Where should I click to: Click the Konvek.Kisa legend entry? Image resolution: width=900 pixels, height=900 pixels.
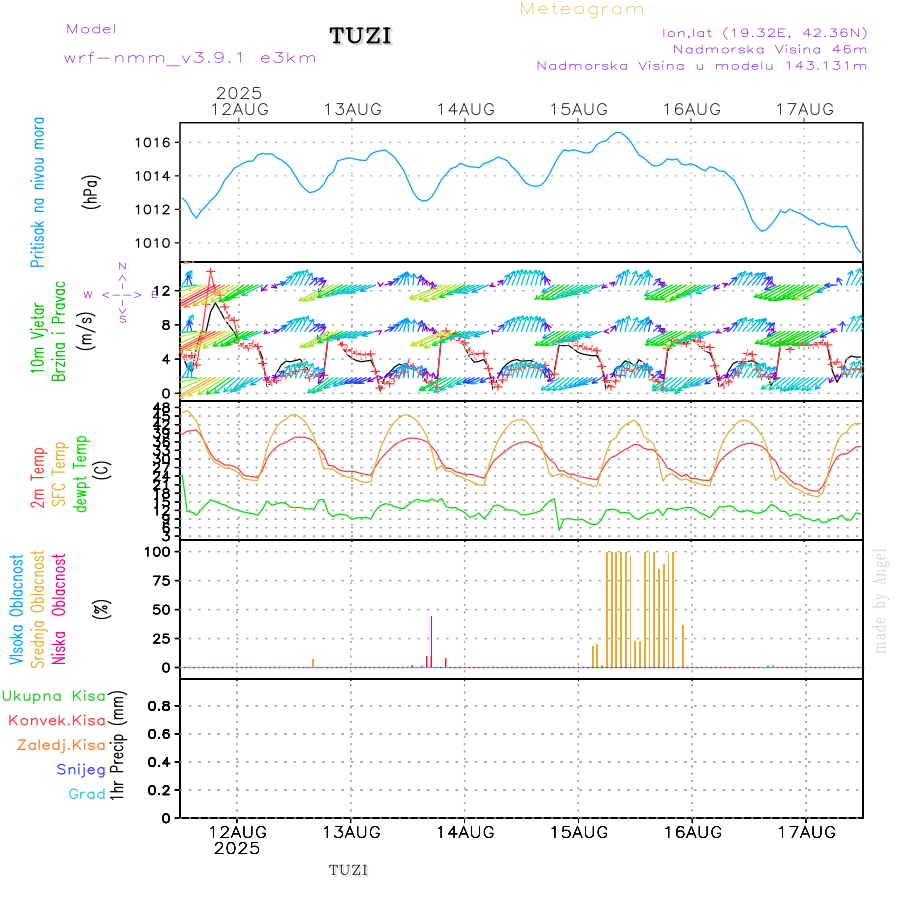pos(56,720)
